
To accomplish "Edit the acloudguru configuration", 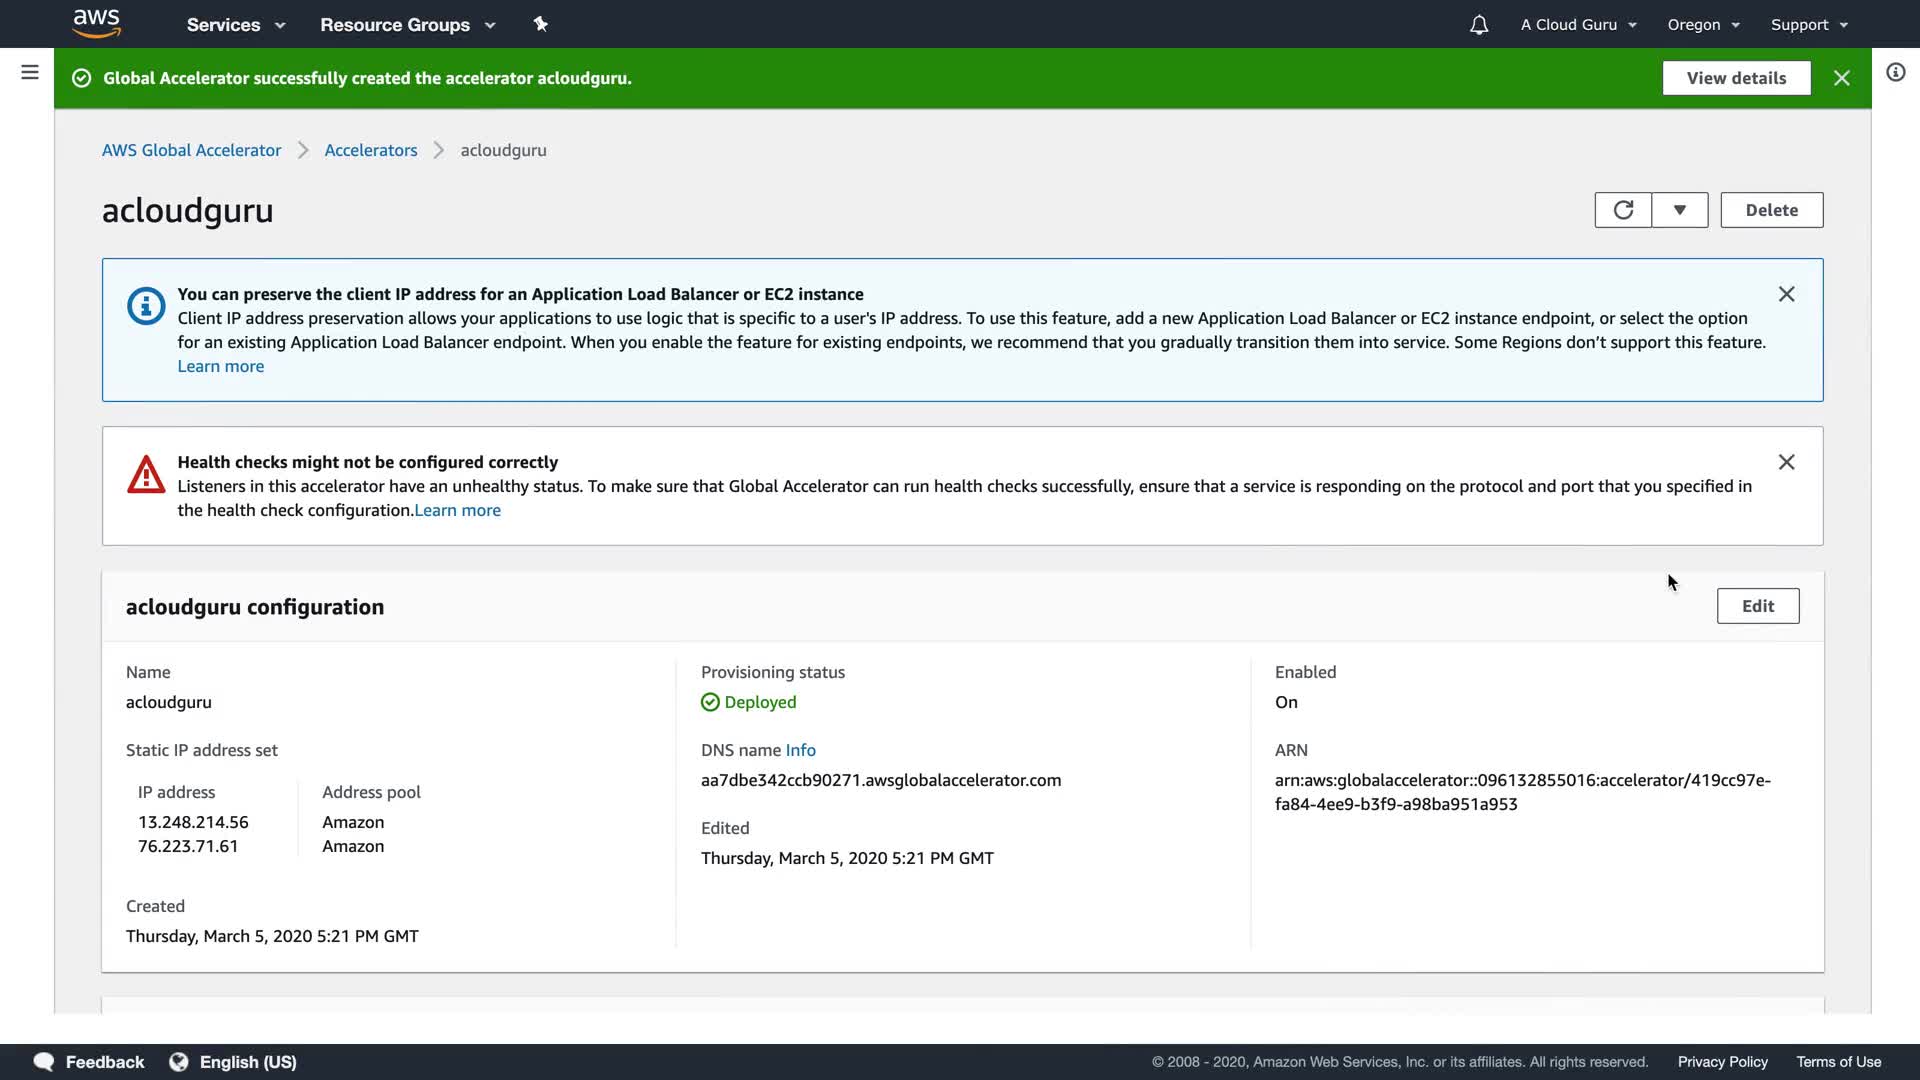I will [1757, 606].
